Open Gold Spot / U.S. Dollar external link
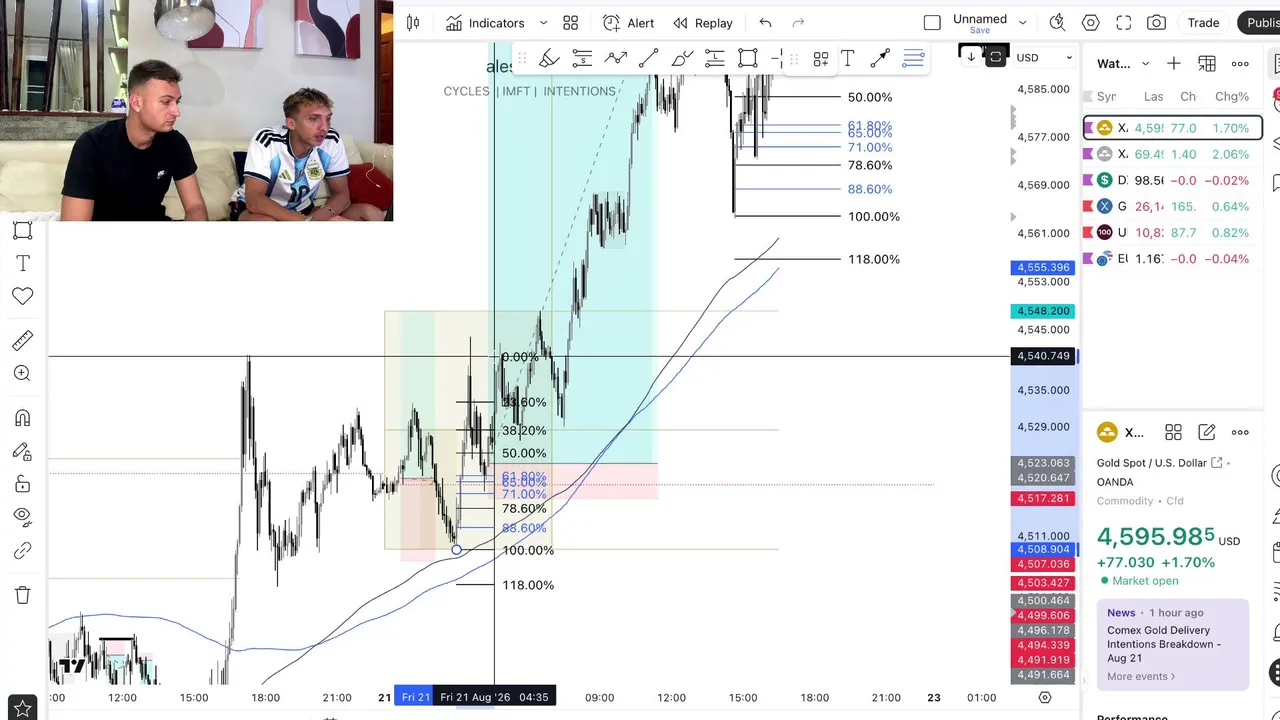Image resolution: width=1280 pixels, height=720 pixels. tap(1217, 463)
